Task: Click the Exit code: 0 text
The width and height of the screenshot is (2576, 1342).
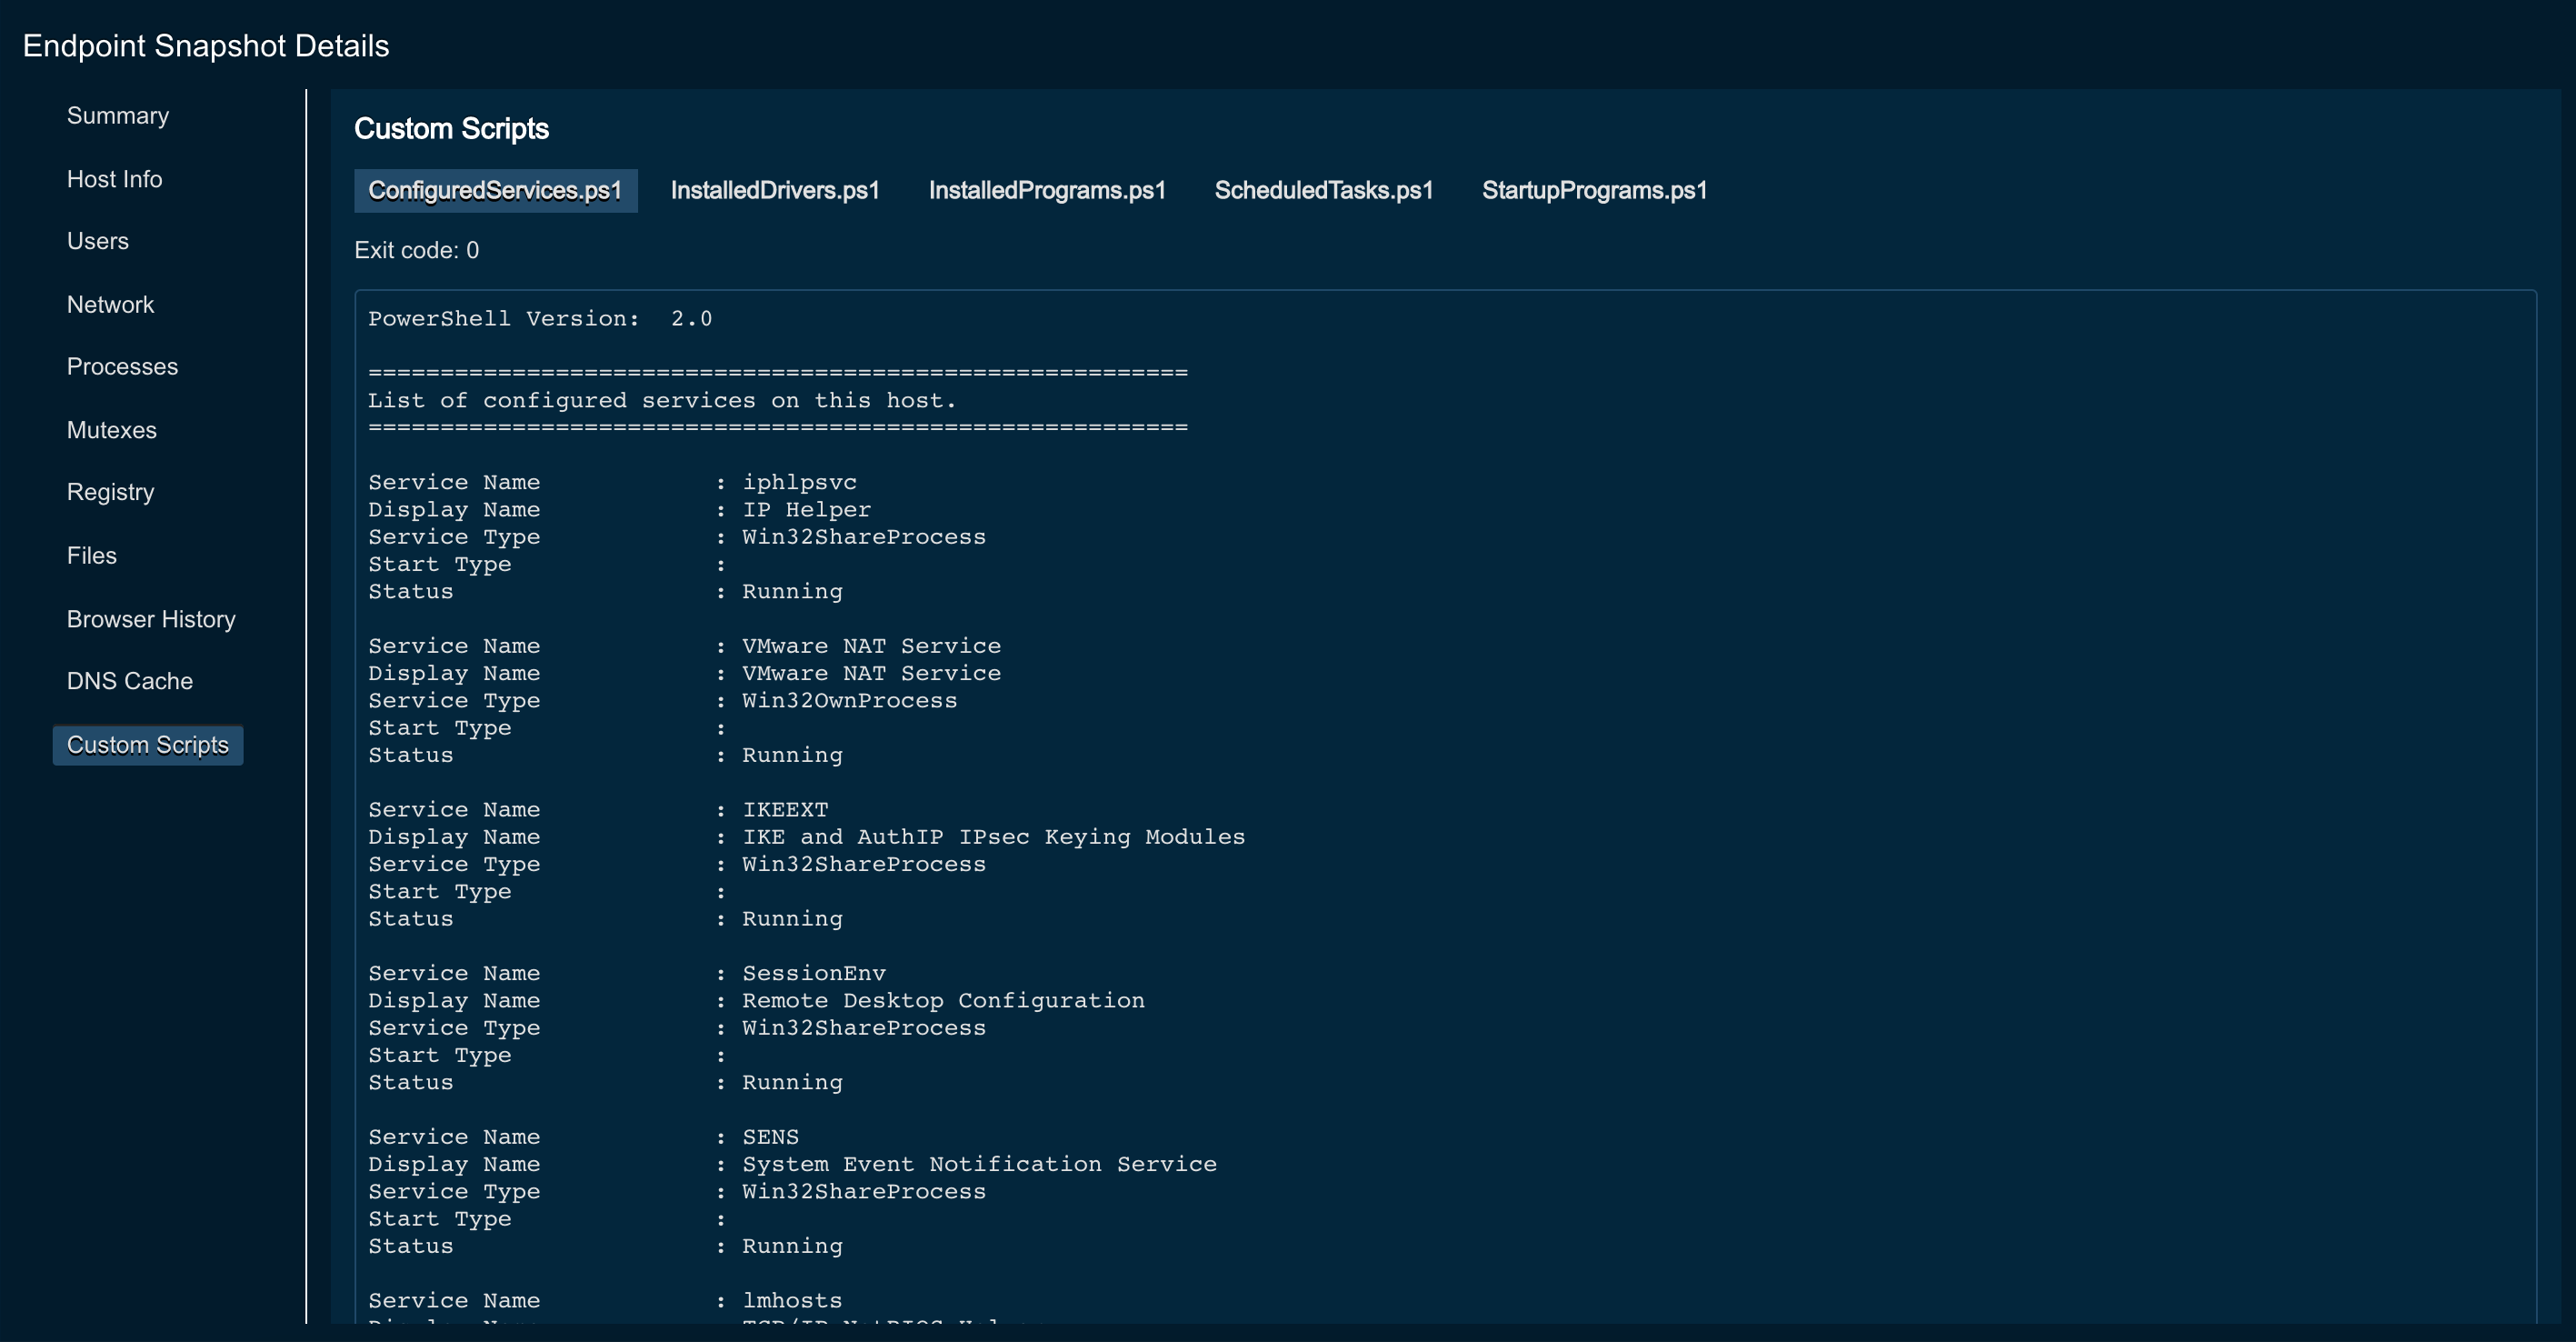Action: pos(416,251)
